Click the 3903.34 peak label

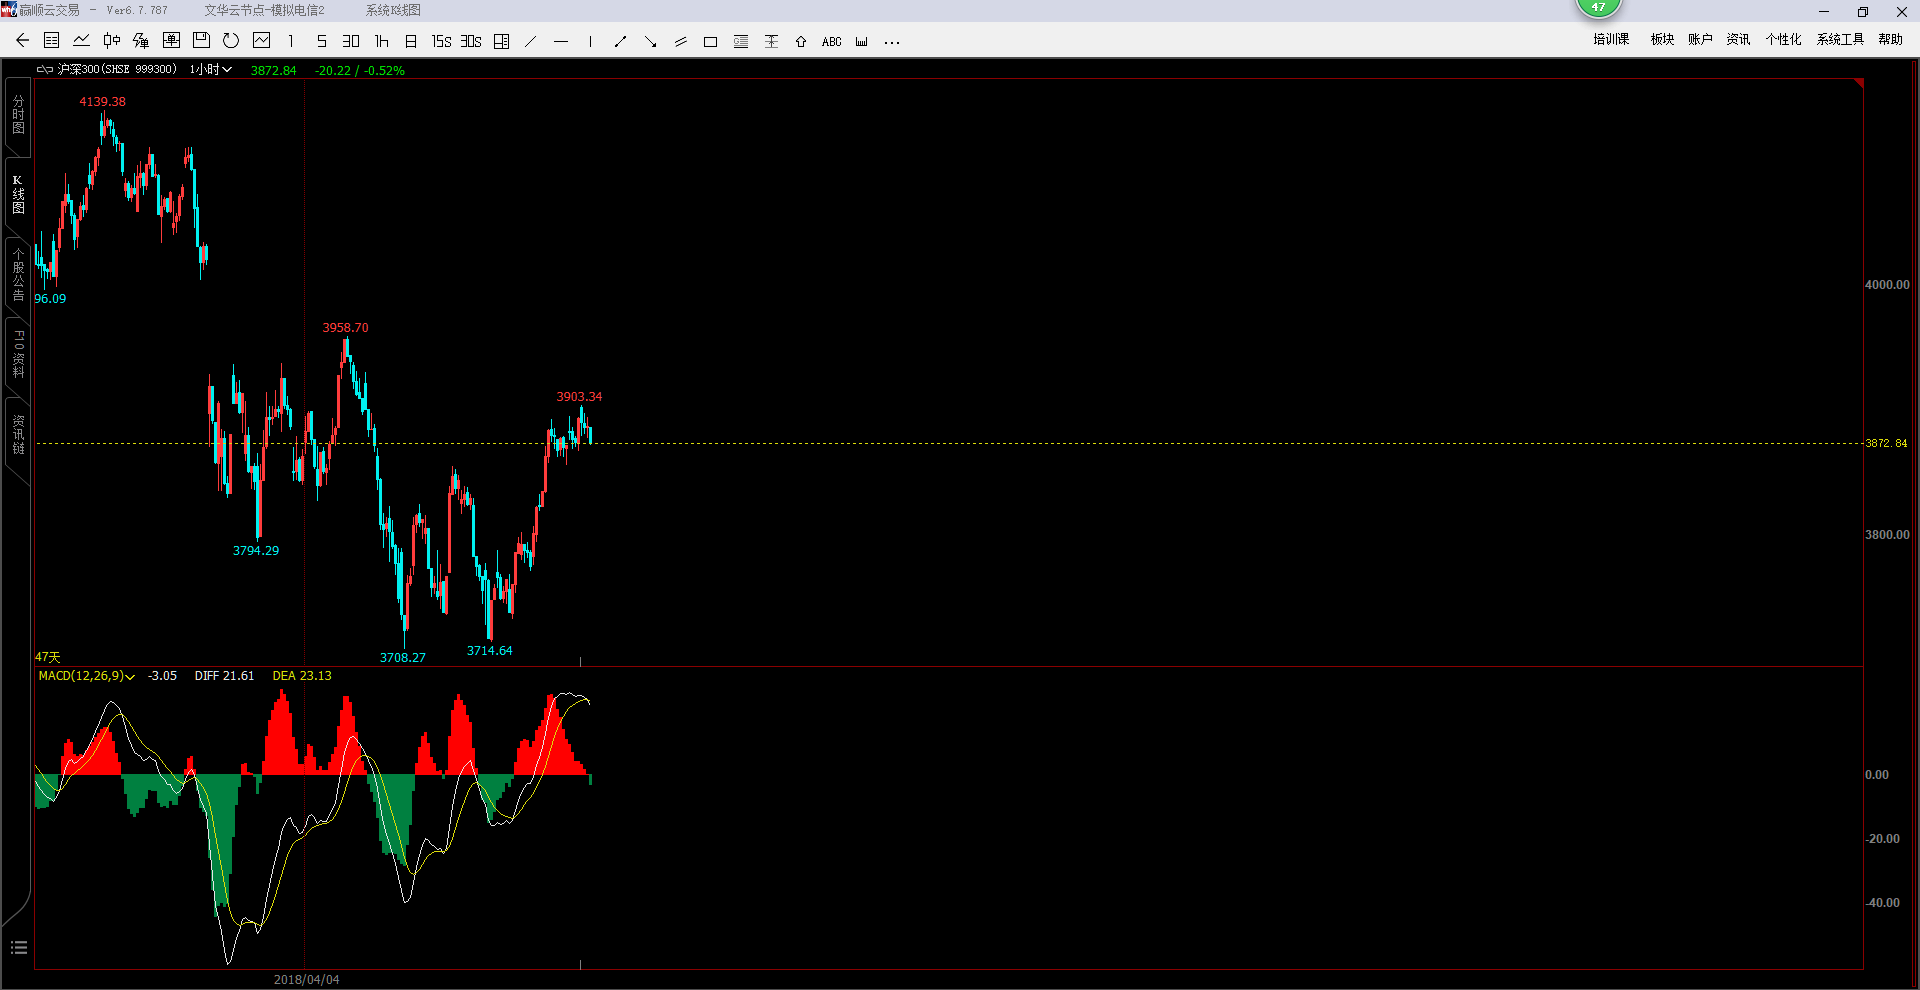point(580,397)
